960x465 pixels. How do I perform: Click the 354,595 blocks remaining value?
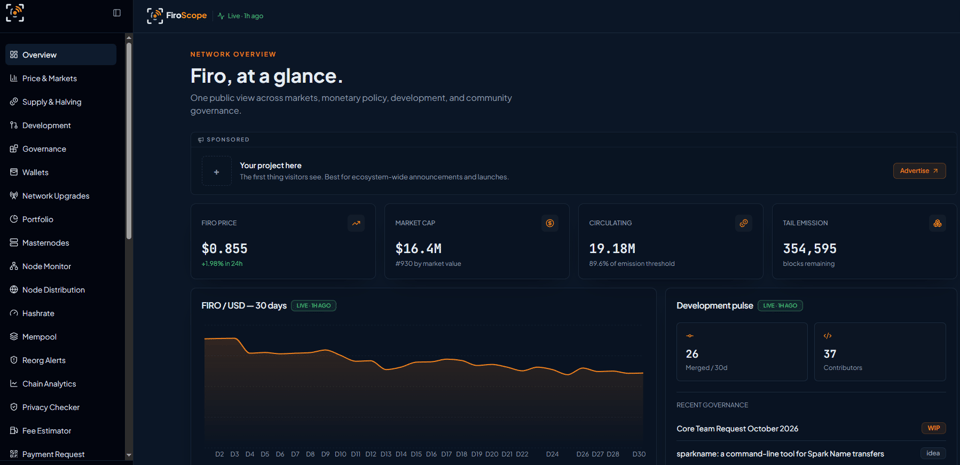810,248
